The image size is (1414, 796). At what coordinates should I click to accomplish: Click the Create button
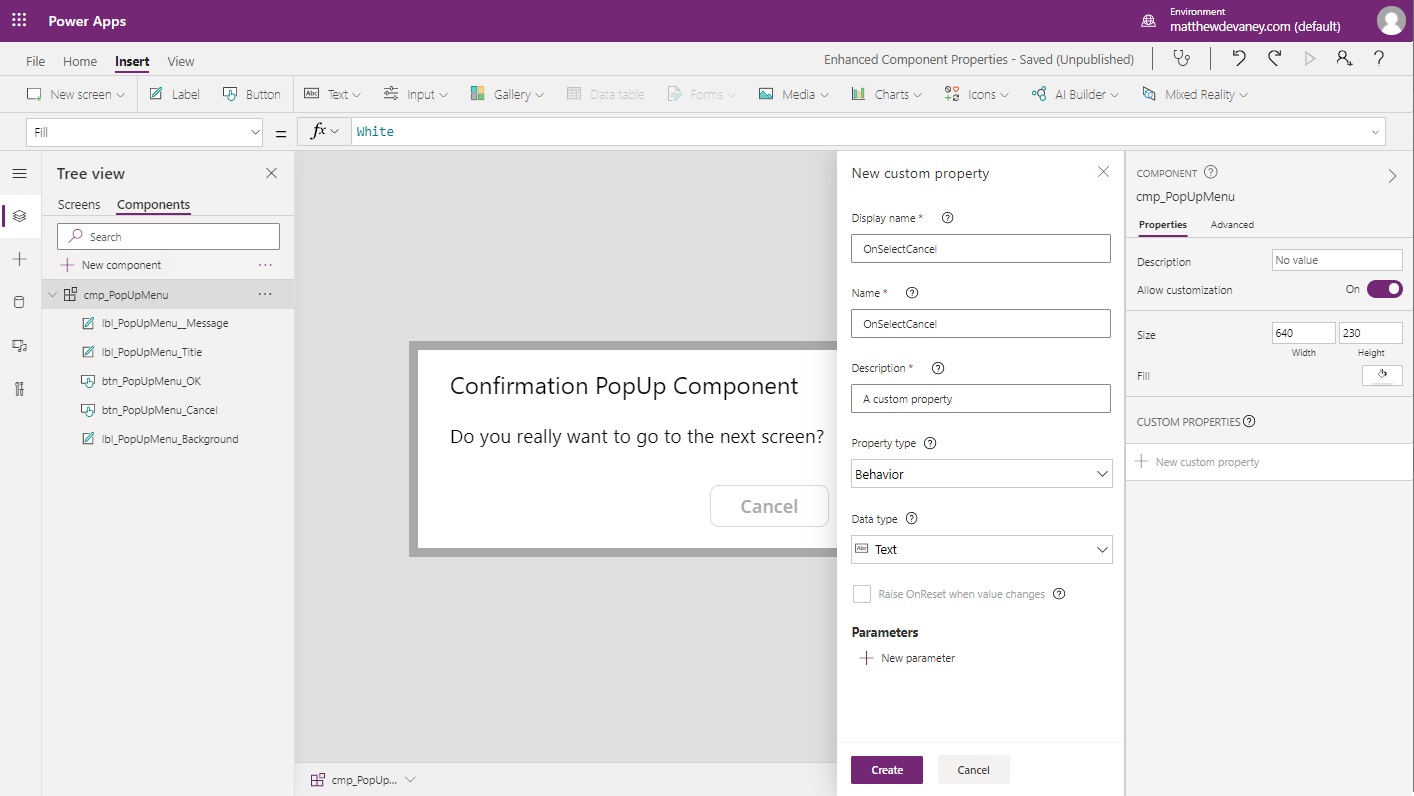pyautogui.click(x=886, y=769)
